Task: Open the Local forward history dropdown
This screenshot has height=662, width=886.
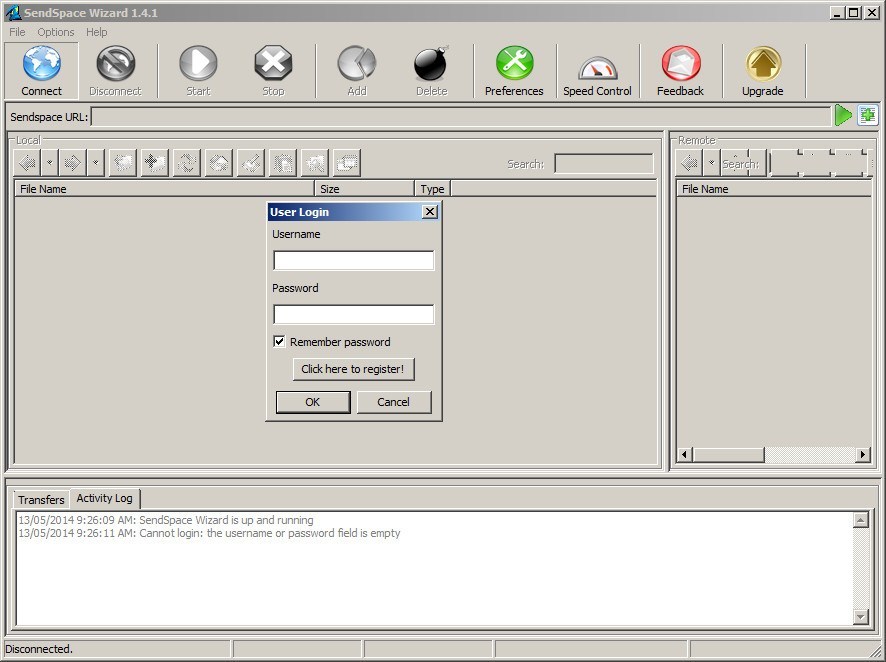Action: (x=95, y=163)
